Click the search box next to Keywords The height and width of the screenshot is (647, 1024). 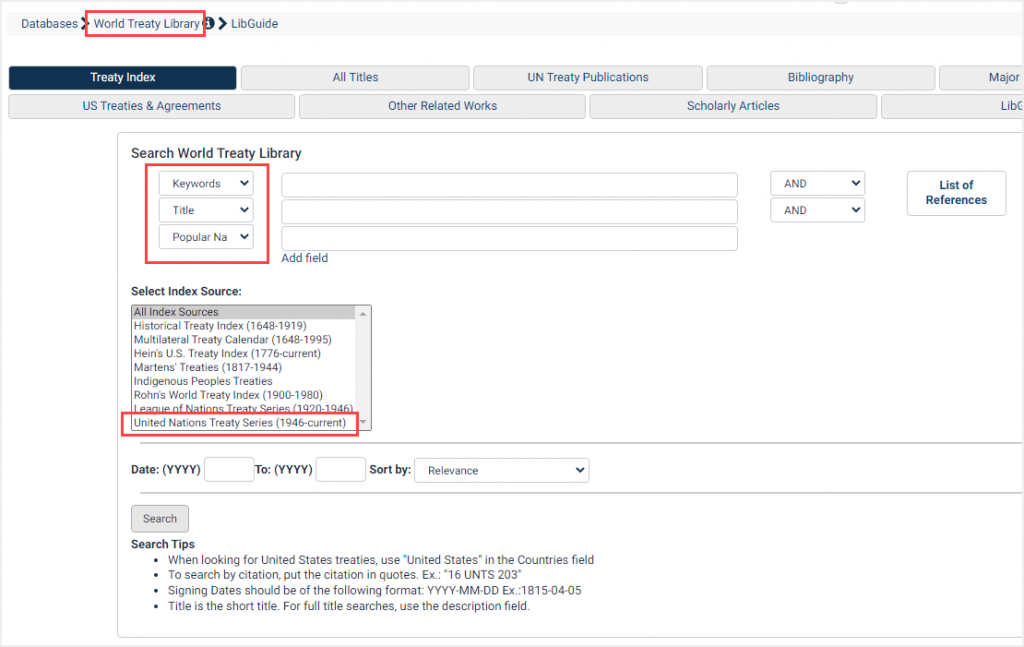pos(509,185)
